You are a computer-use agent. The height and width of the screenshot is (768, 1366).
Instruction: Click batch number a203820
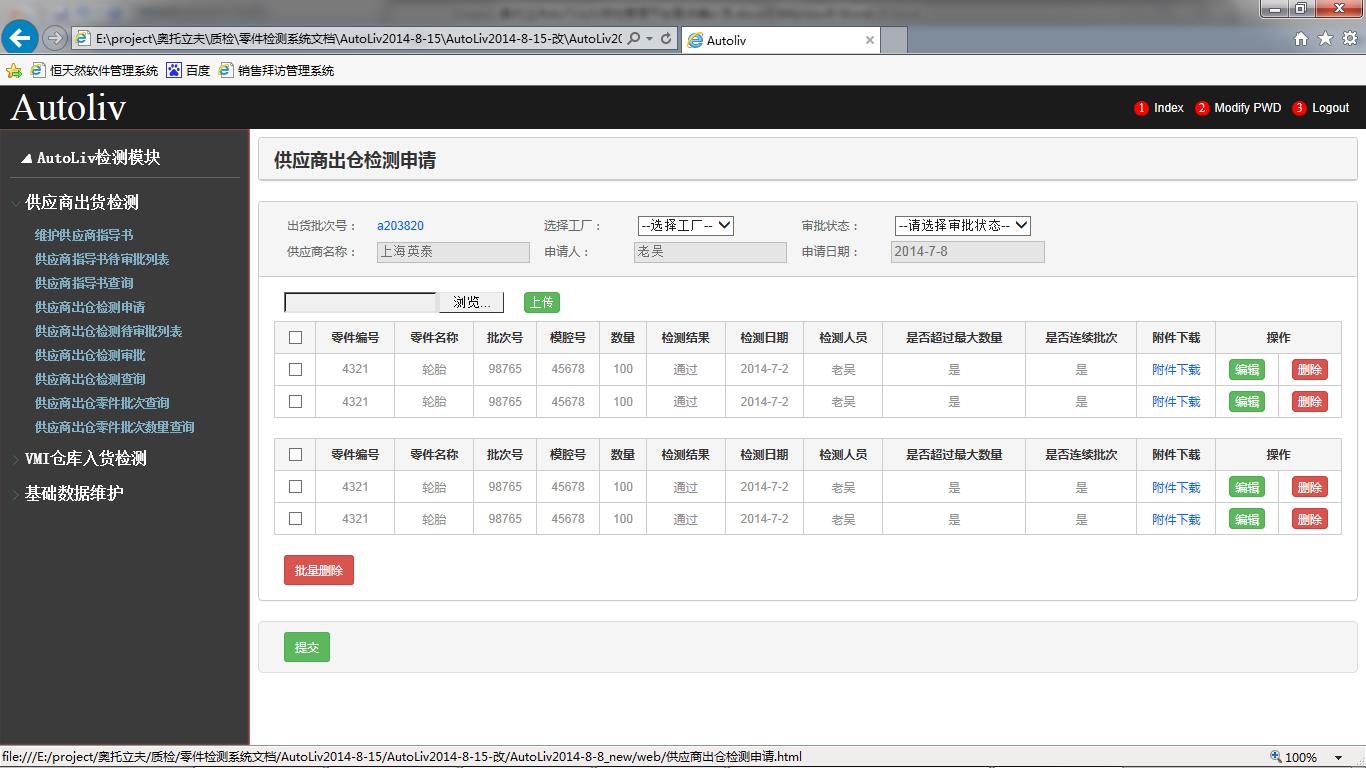(400, 226)
